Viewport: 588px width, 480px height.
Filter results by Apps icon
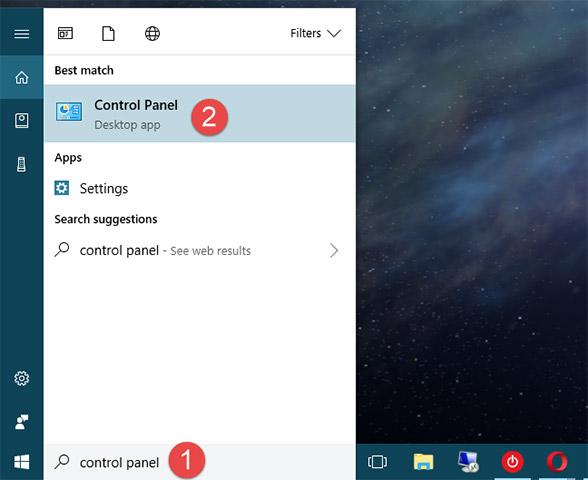[65, 33]
